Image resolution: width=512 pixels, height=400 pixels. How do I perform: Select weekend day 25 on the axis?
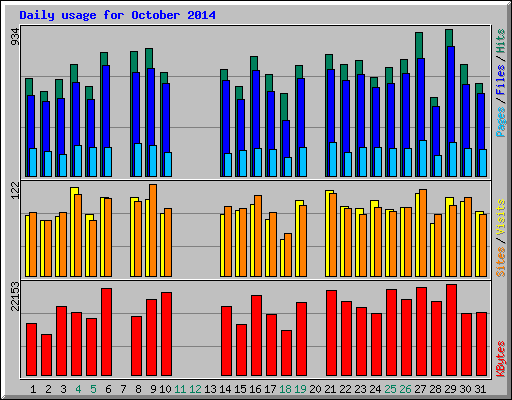[390, 389]
